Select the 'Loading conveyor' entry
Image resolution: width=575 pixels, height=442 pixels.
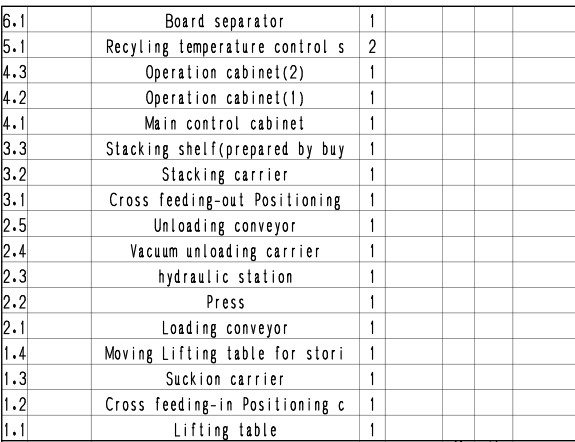(225, 328)
